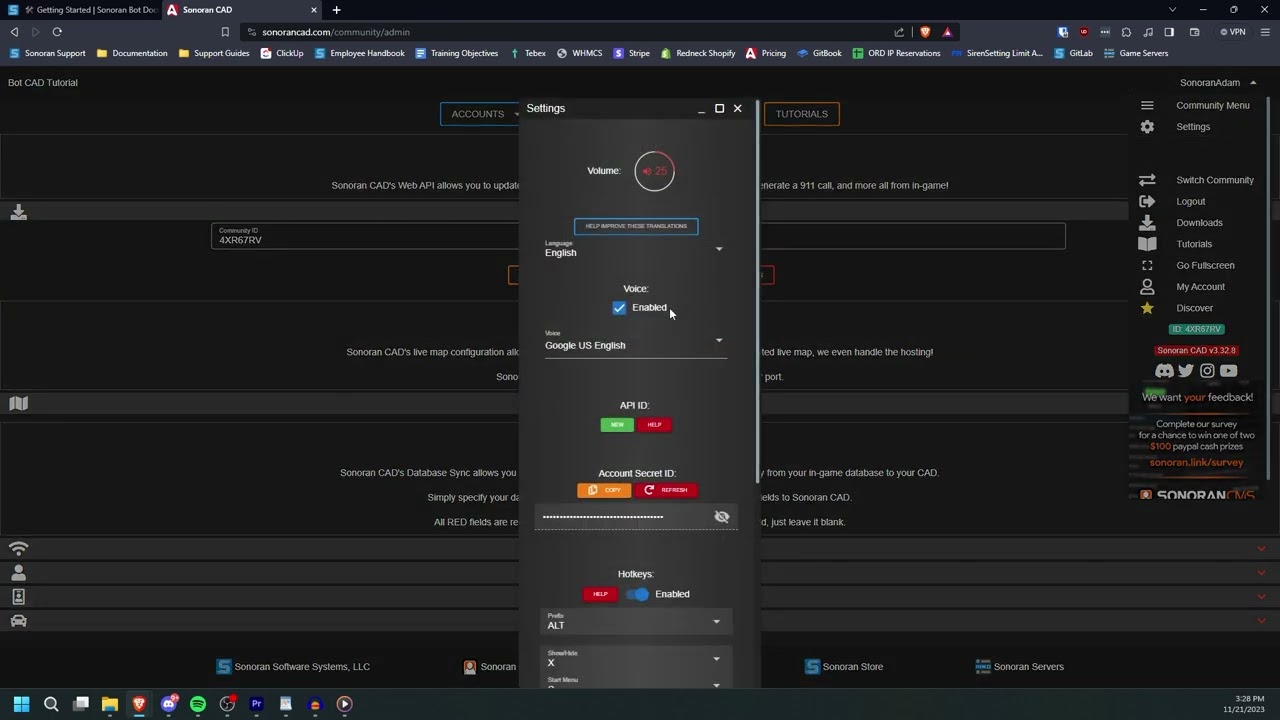Open Tutorials from the side menu
The width and height of the screenshot is (1280, 720).
pos(1196,244)
